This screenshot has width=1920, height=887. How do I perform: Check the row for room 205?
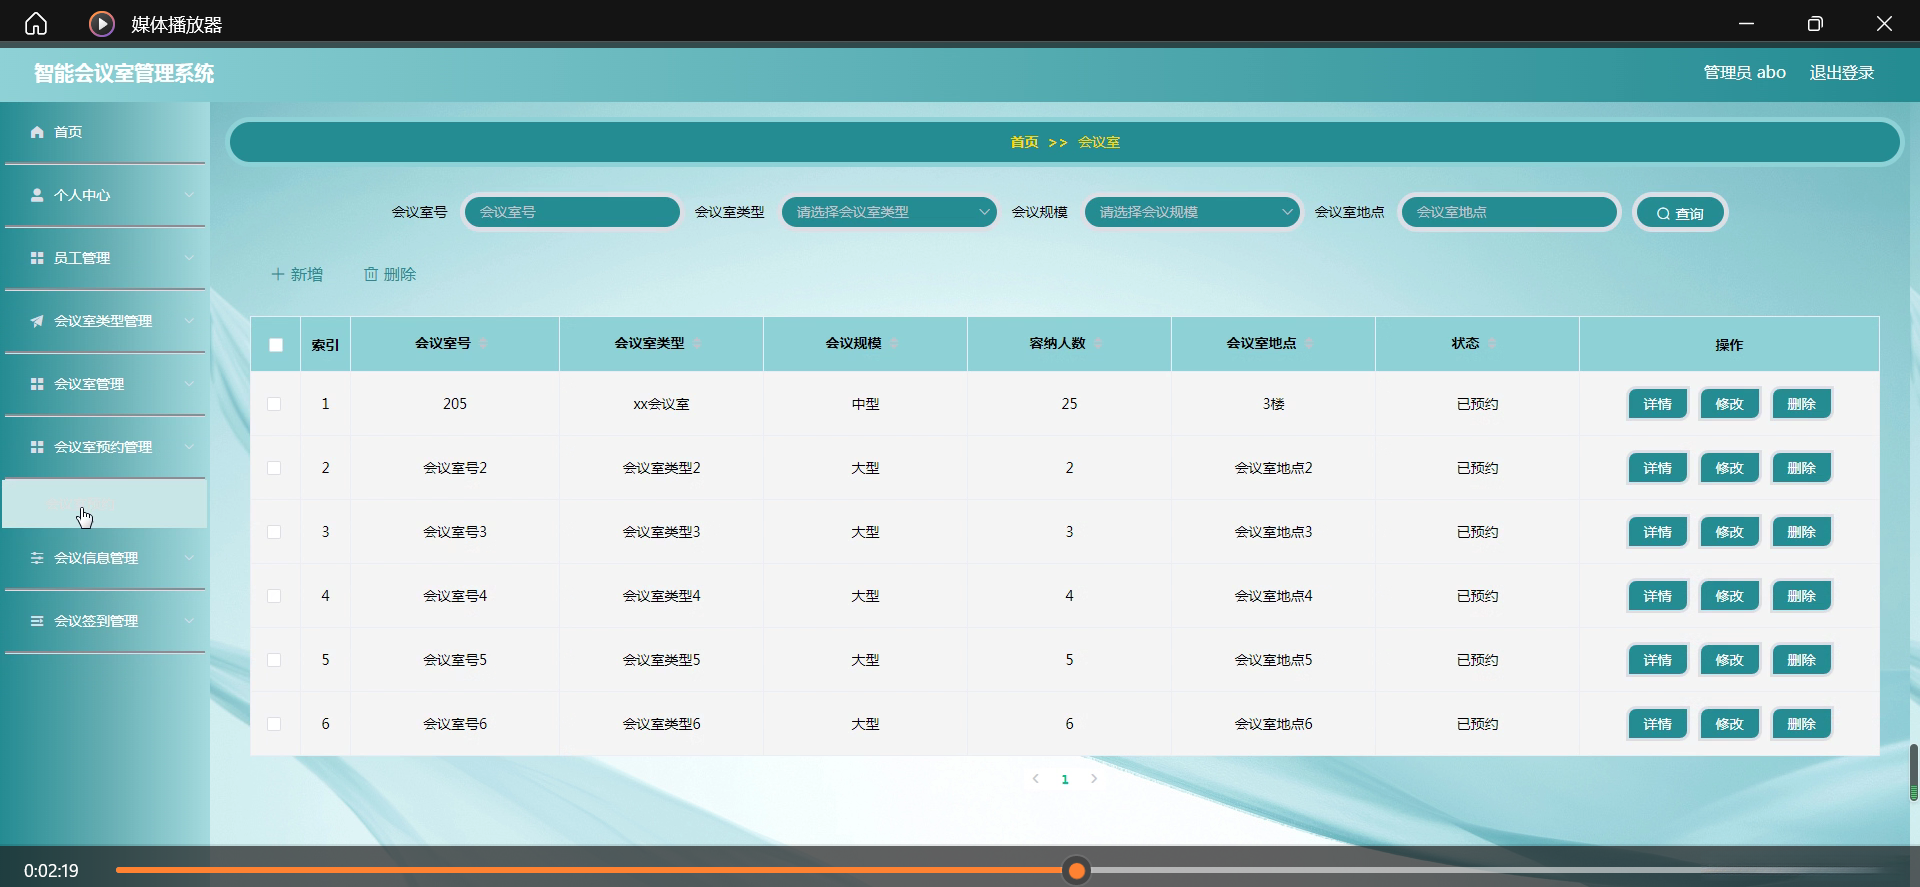pyautogui.click(x=274, y=404)
